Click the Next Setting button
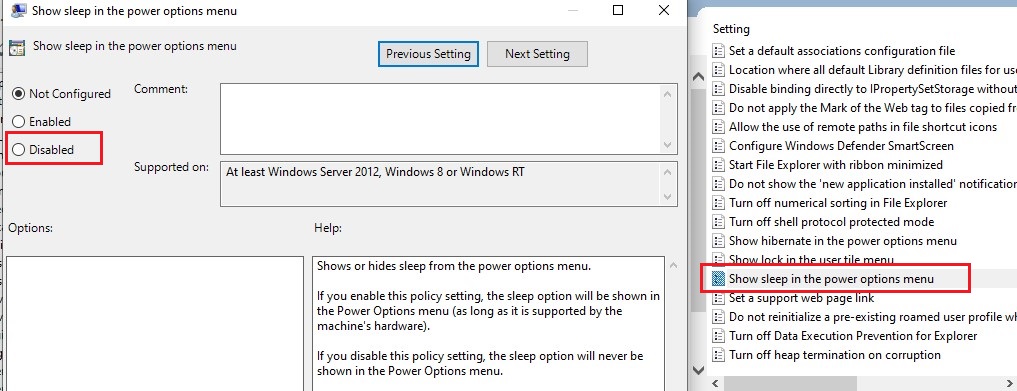 coord(537,54)
